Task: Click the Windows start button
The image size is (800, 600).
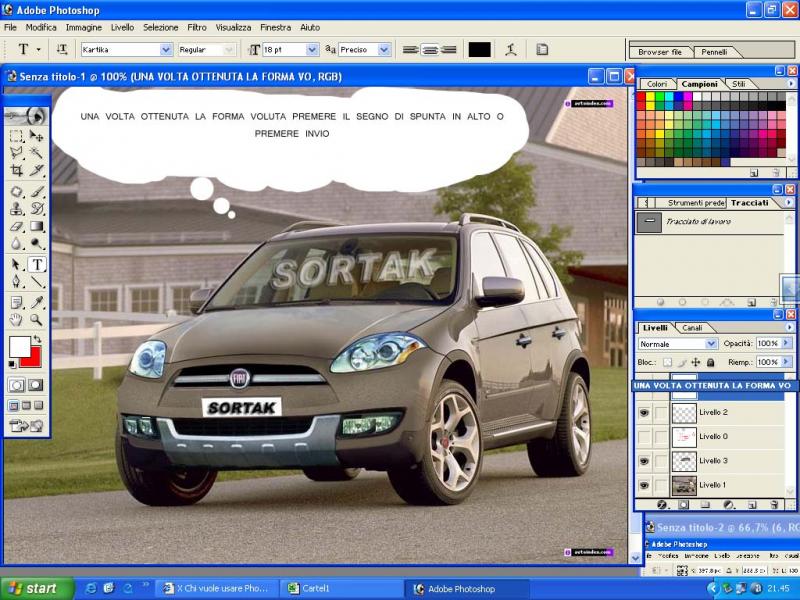Action: pyautogui.click(x=37, y=589)
